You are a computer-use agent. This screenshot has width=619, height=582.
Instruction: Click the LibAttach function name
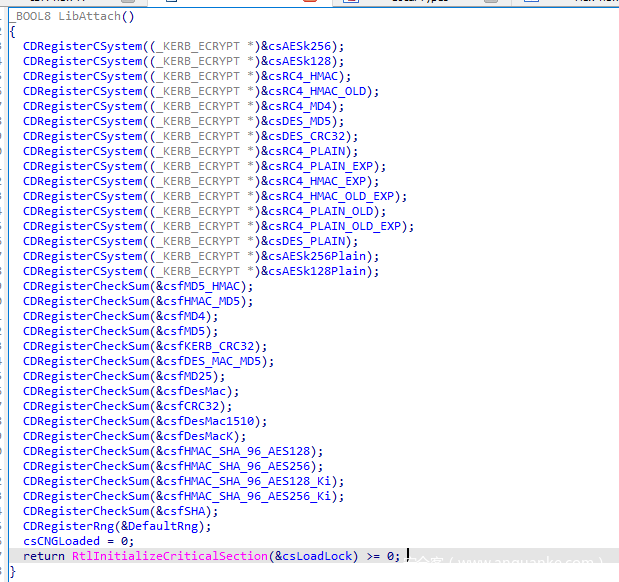(89, 16)
